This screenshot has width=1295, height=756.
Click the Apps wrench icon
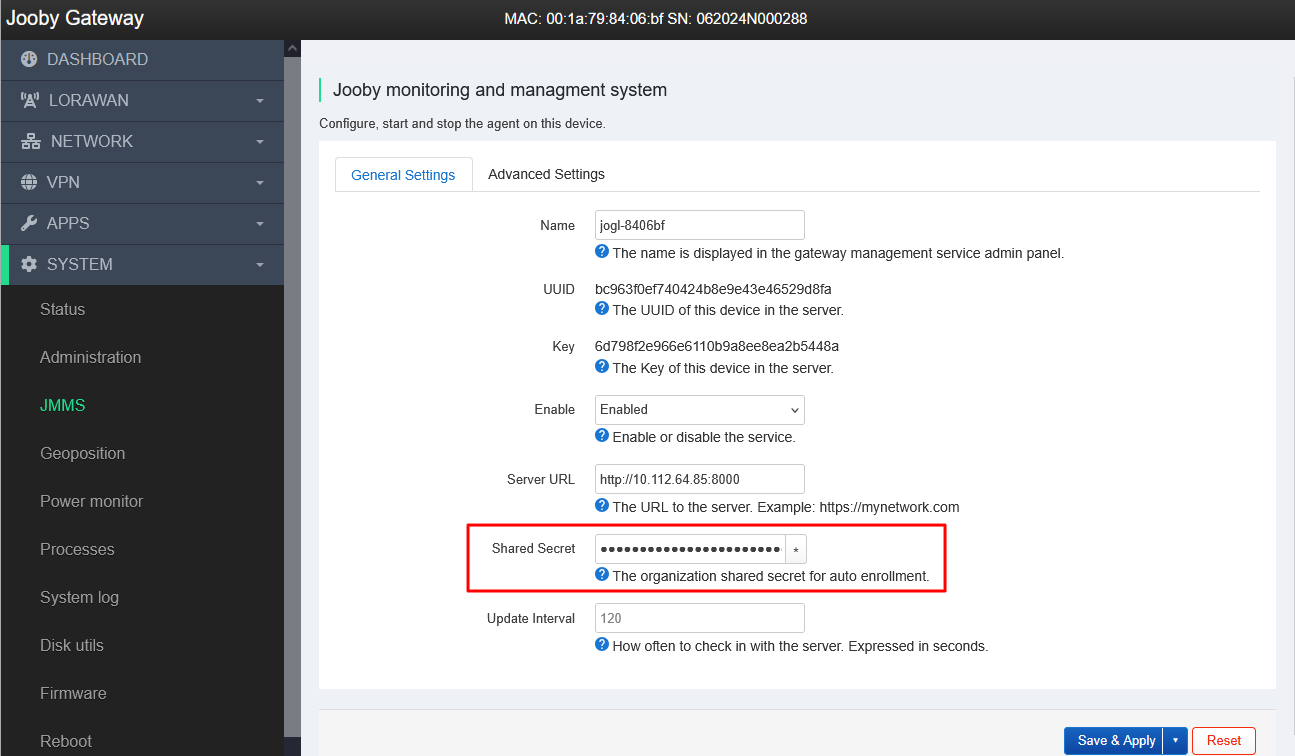[x=29, y=224]
